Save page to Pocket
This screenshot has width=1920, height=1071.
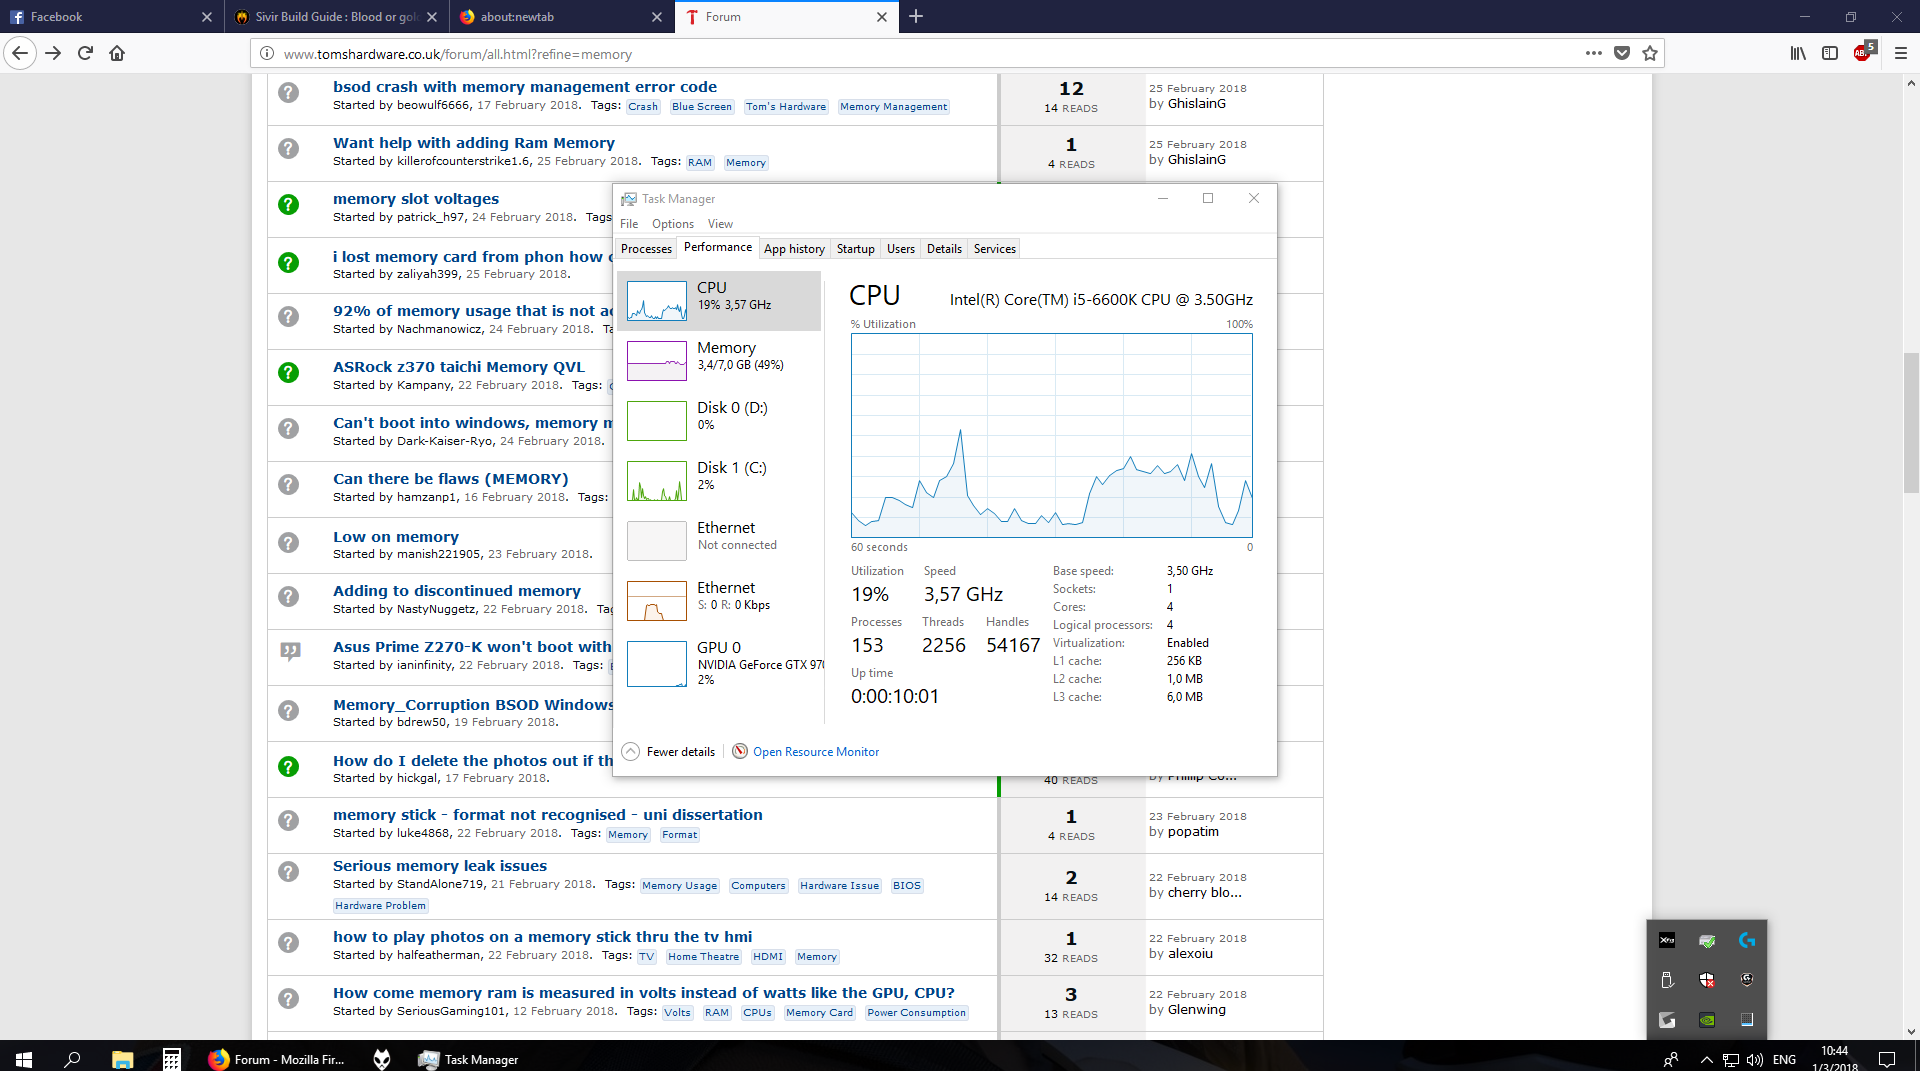tap(1622, 53)
